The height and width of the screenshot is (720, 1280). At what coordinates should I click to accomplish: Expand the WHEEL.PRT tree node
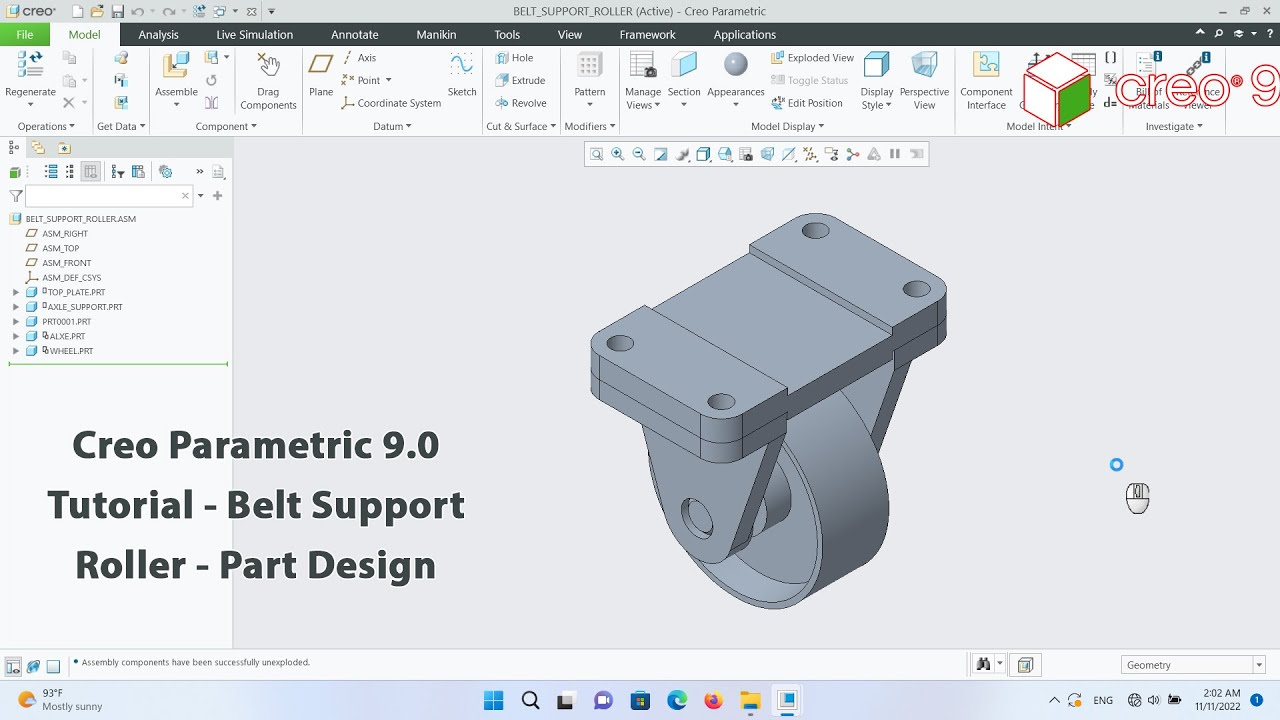(16, 351)
